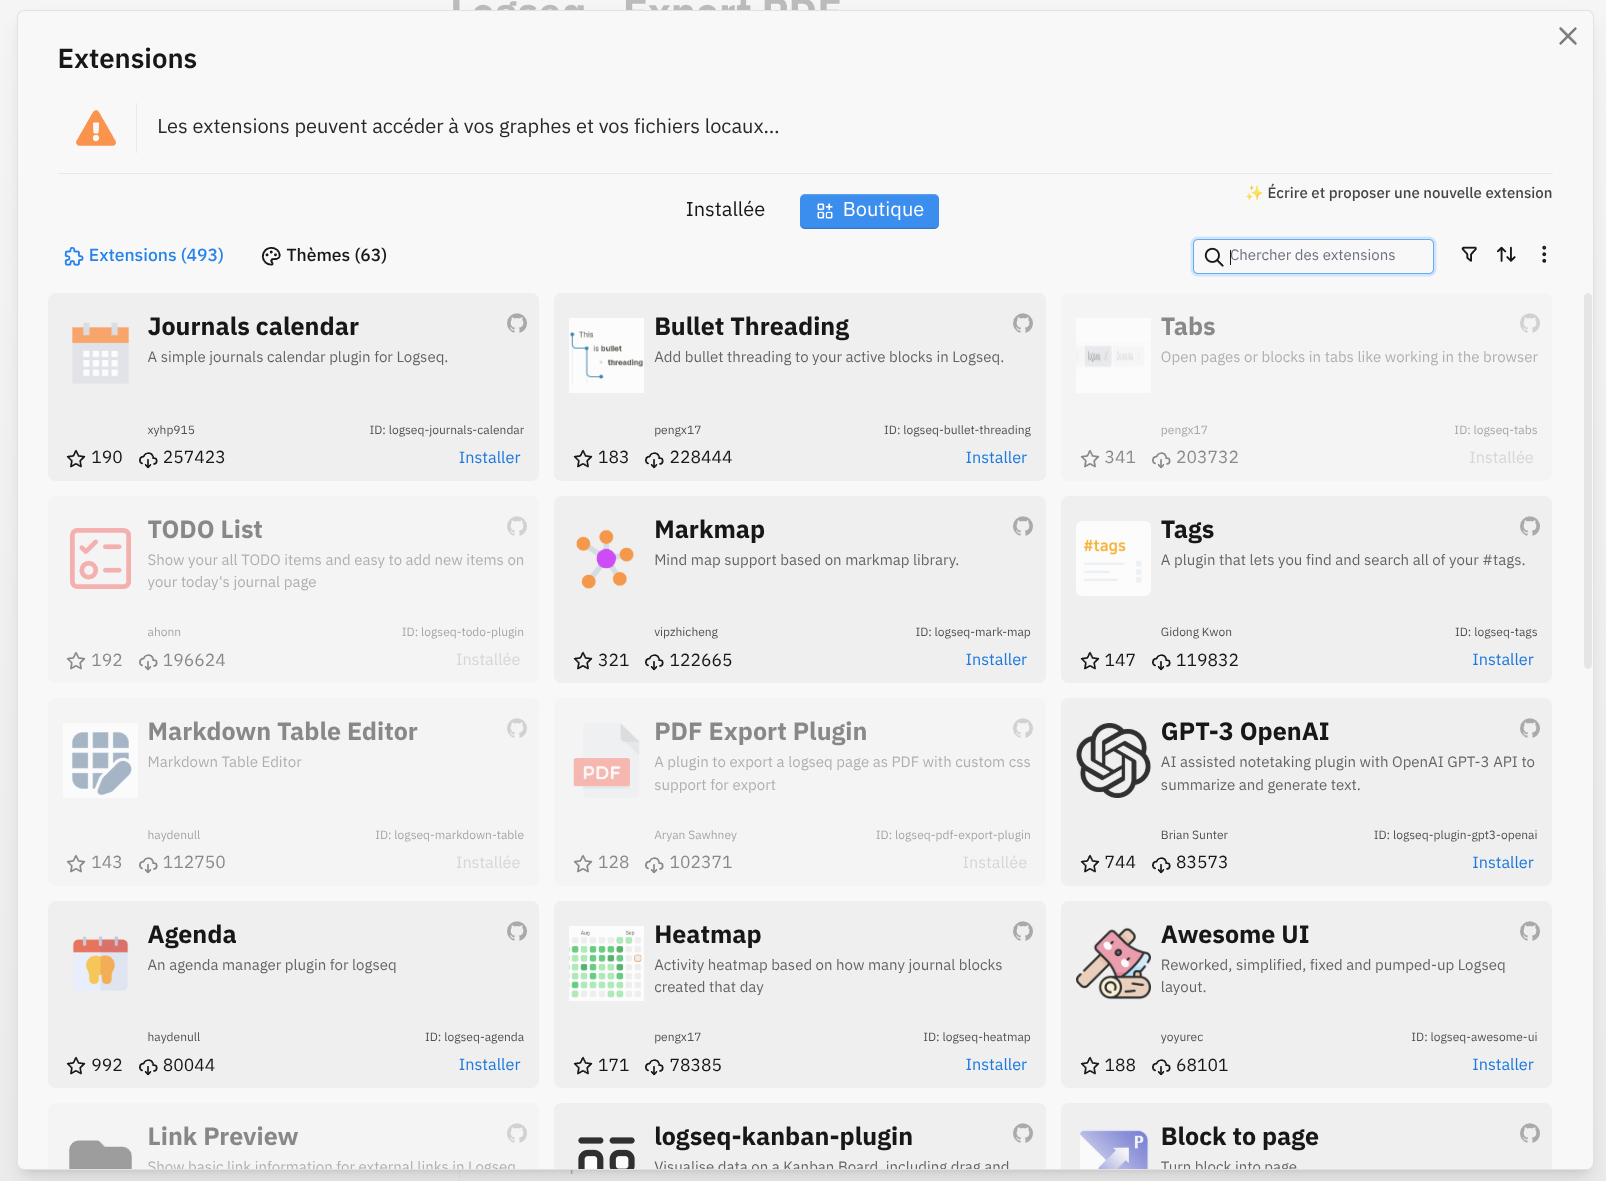
Task: Click the 'logseq-kanban-plugin' title
Action: point(783,1137)
